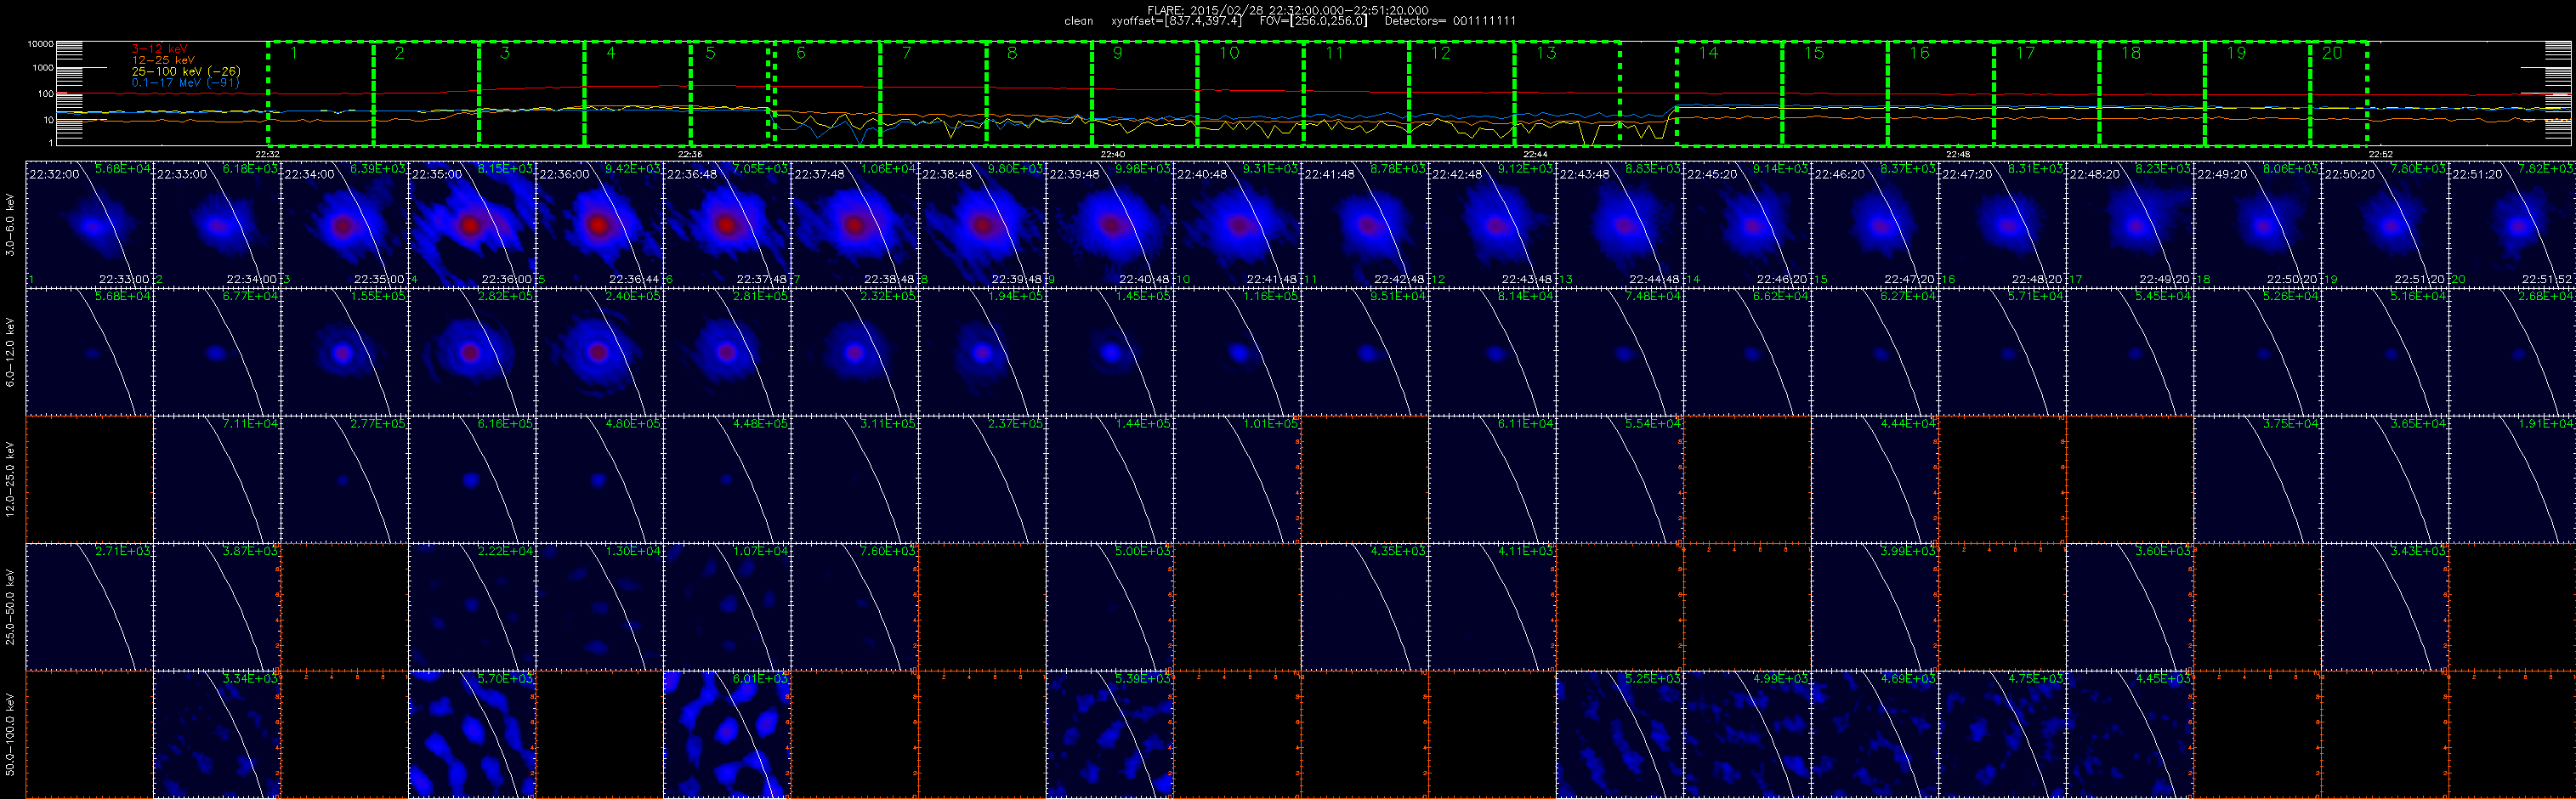Image resolution: width=2576 pixels, height=799 pixels.
Task: Click the yellow '25-100 keV (-26)' legend entry
Action: coord(186,71)
